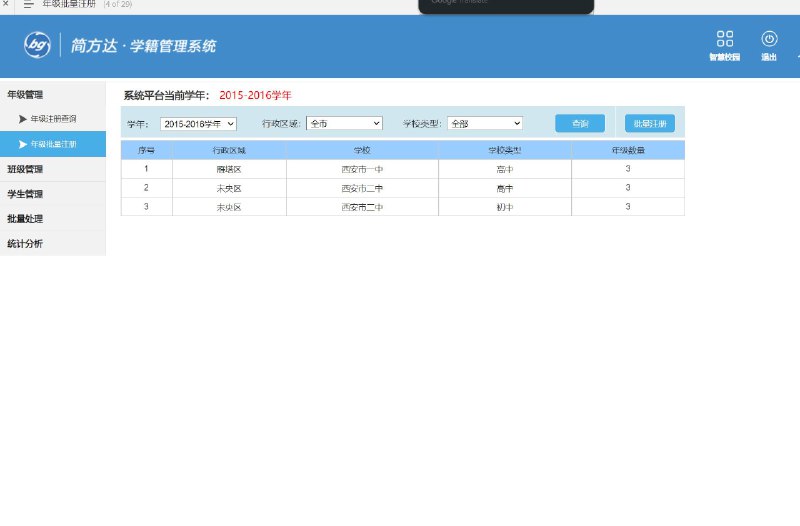Click 未央区 cell in row 3
The height and width of the screenshot is (526, 800).
point(229,207)
